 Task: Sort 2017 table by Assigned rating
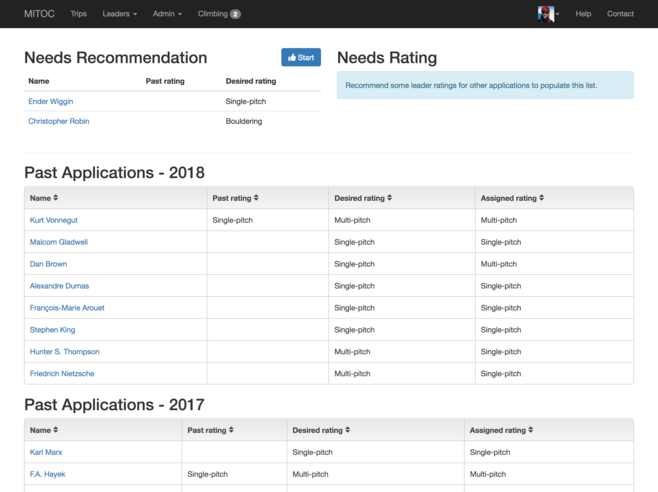[x=500, y=430]
